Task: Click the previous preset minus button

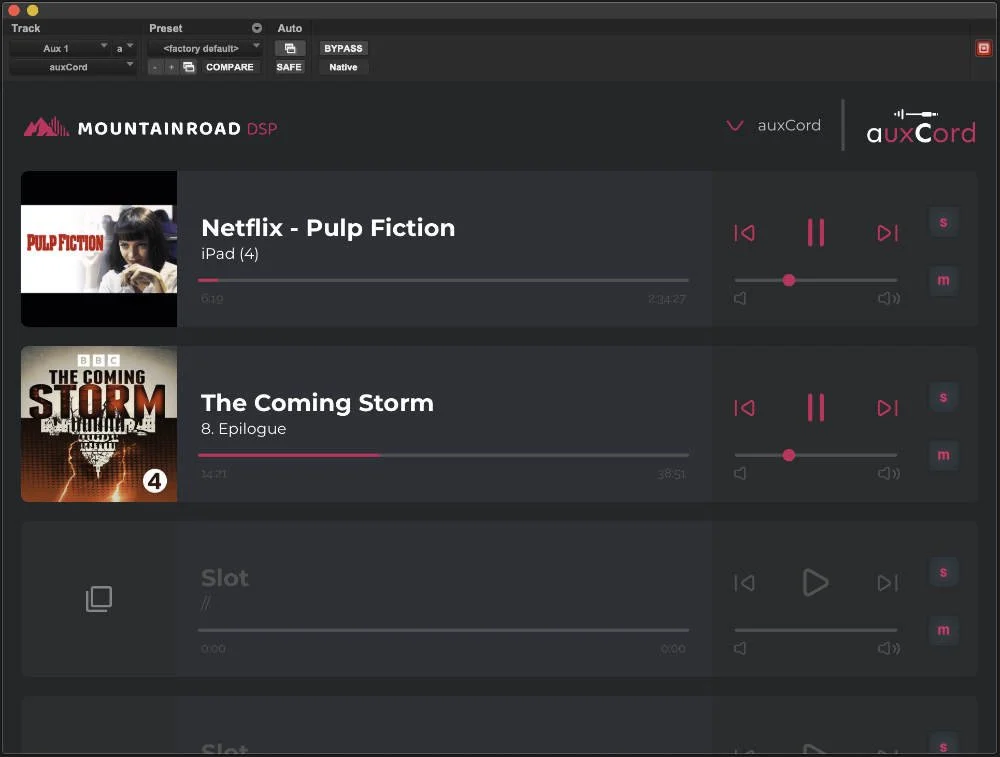Action: (155, 67)
